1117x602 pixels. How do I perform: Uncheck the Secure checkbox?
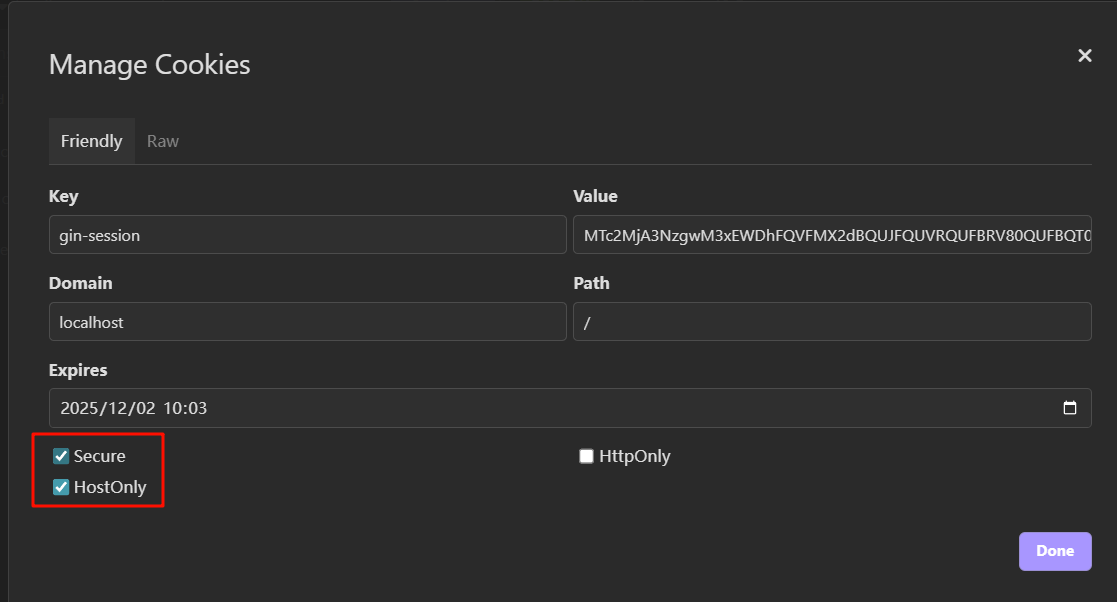(x=61, y=457)
